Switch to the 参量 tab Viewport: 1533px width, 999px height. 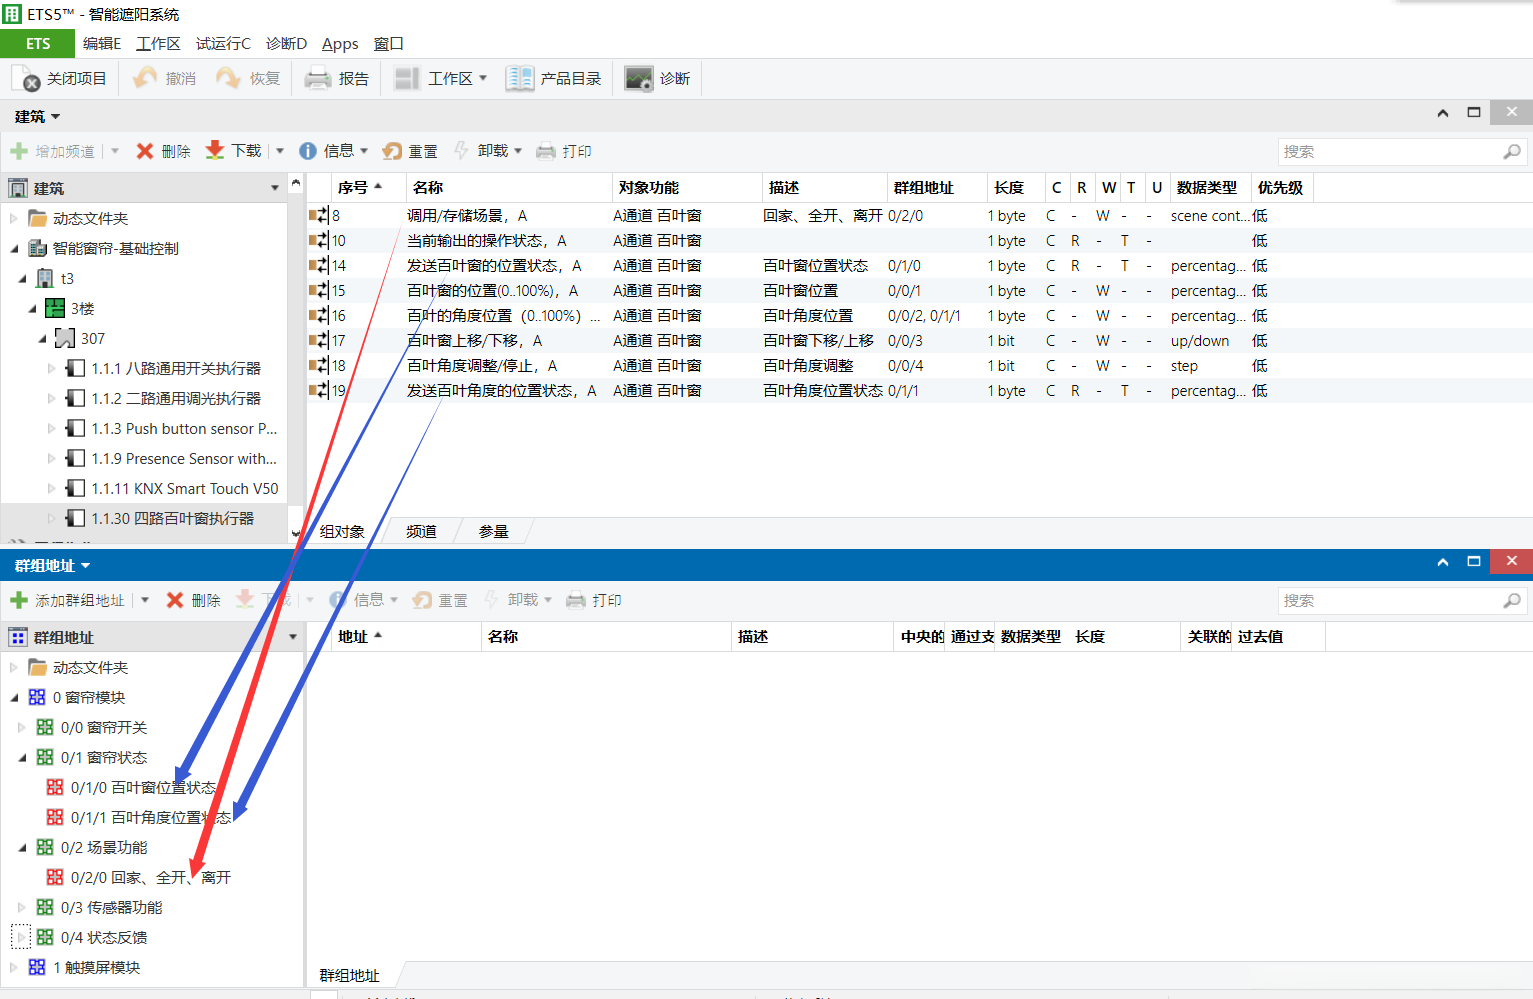[493, 531]
